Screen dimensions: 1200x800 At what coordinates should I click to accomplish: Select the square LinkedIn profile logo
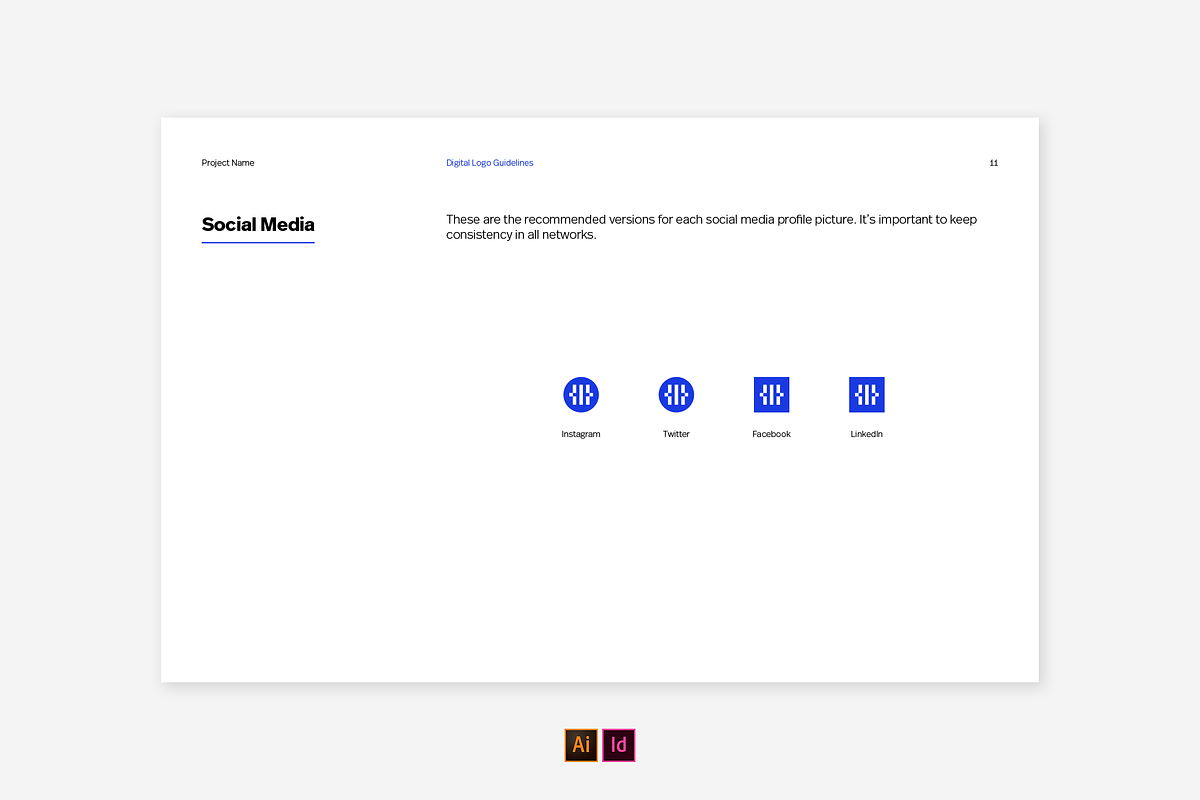pyautogui.click(x=866, y=395)
